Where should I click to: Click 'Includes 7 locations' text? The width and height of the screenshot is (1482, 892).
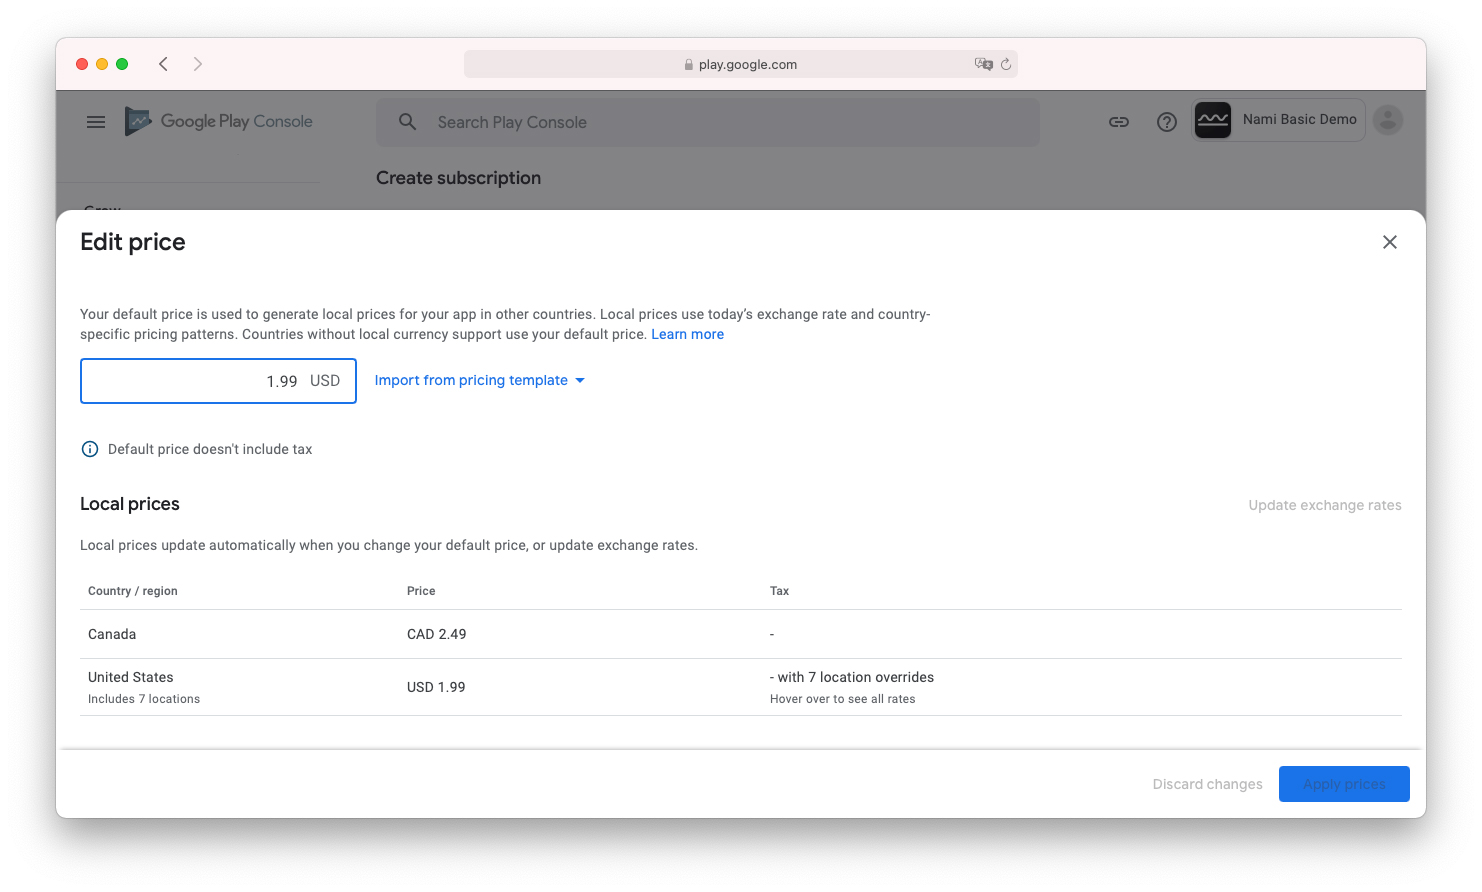[x=144, y=699]
